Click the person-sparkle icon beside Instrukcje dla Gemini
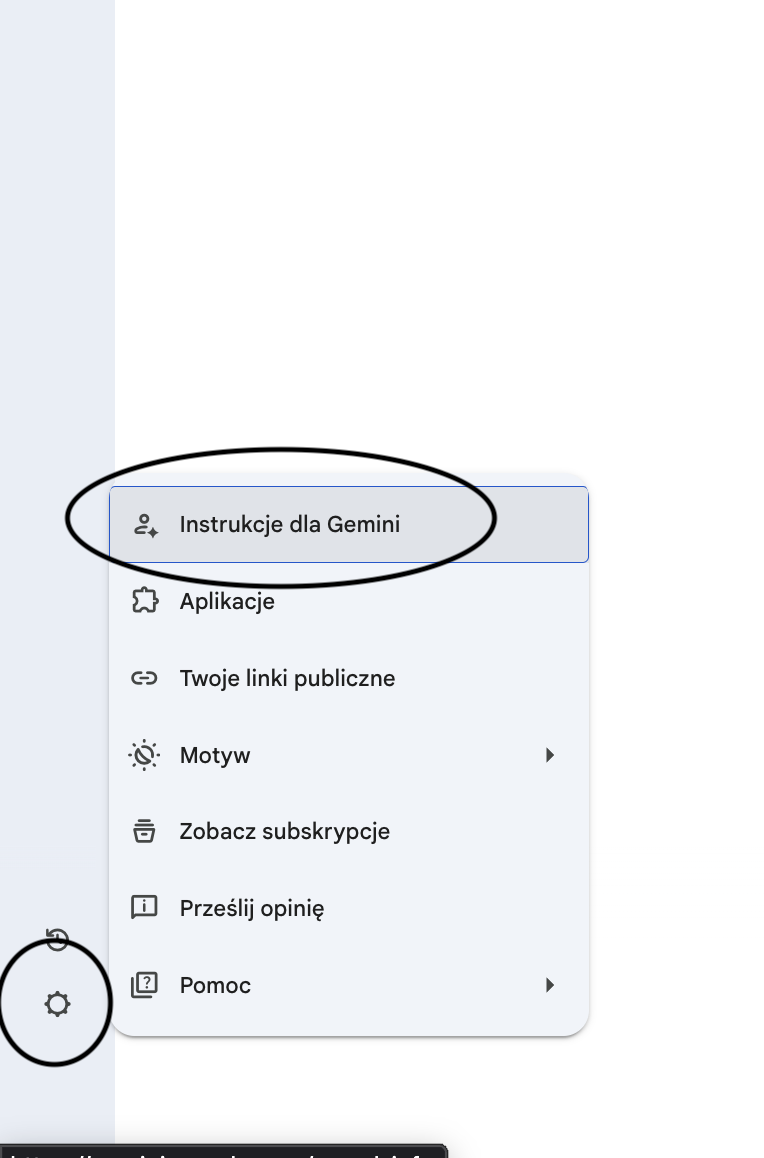Image resolution: width=764 pixels, height=1158 pixels. point(145,525)
